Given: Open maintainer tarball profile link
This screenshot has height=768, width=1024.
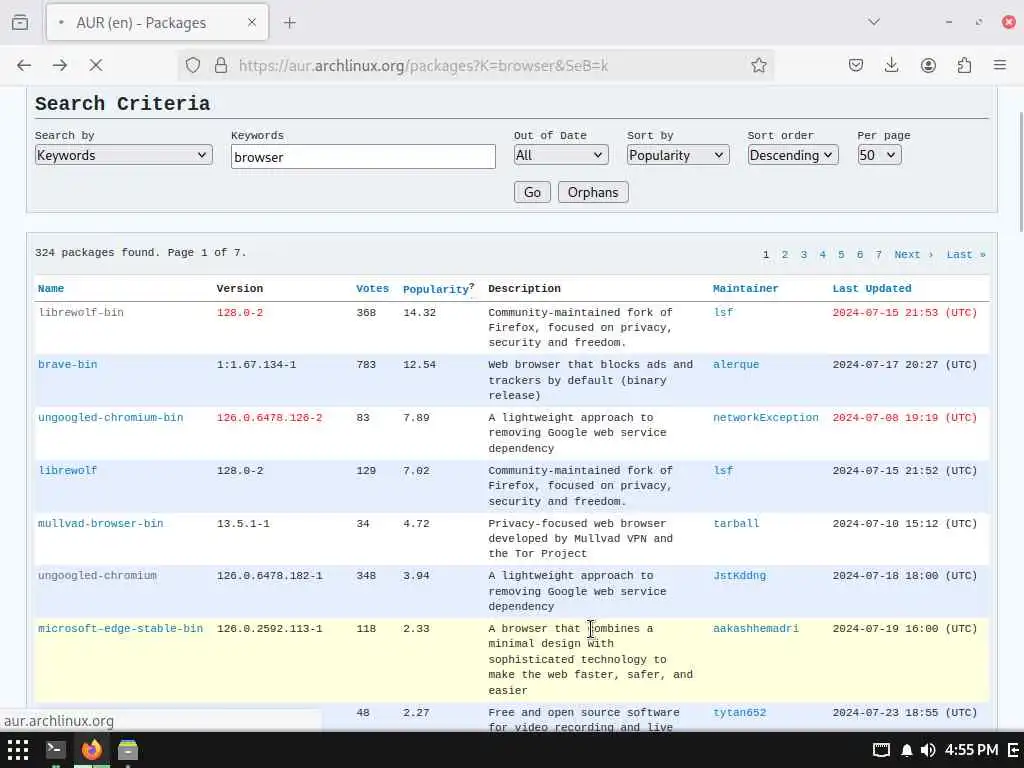Looking at the screenshot, I should [x=736, y=523].
